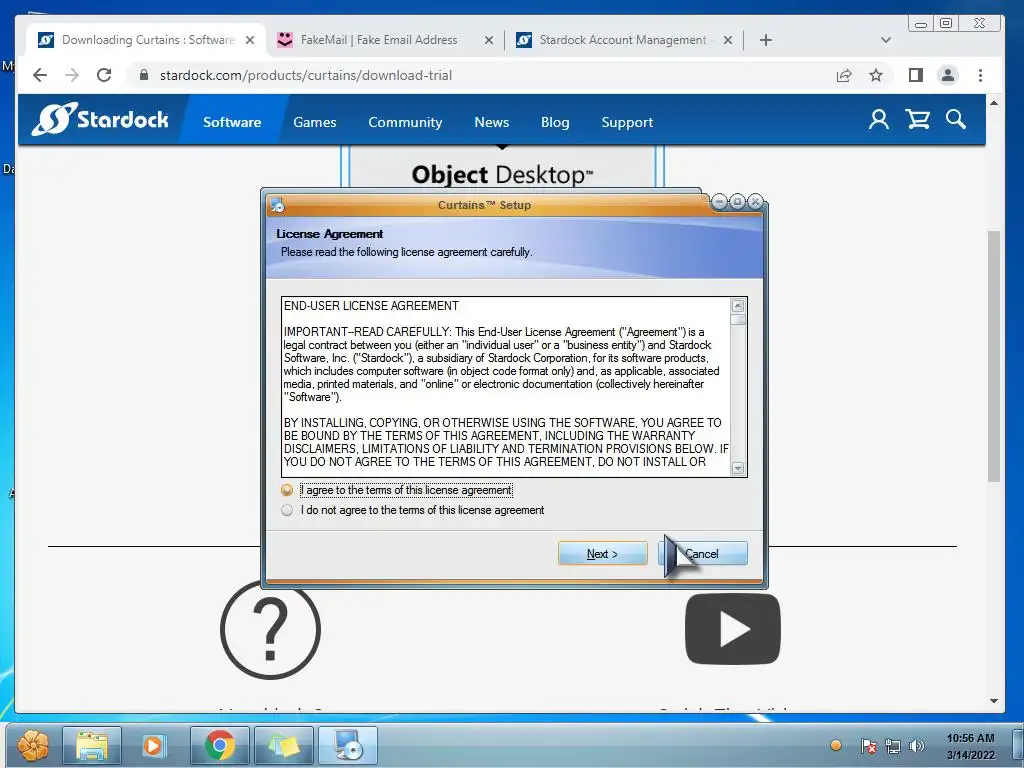Toggle the browser side panel icon
The width and height of the screenshot is (1024, 768).
click(916, 75)
